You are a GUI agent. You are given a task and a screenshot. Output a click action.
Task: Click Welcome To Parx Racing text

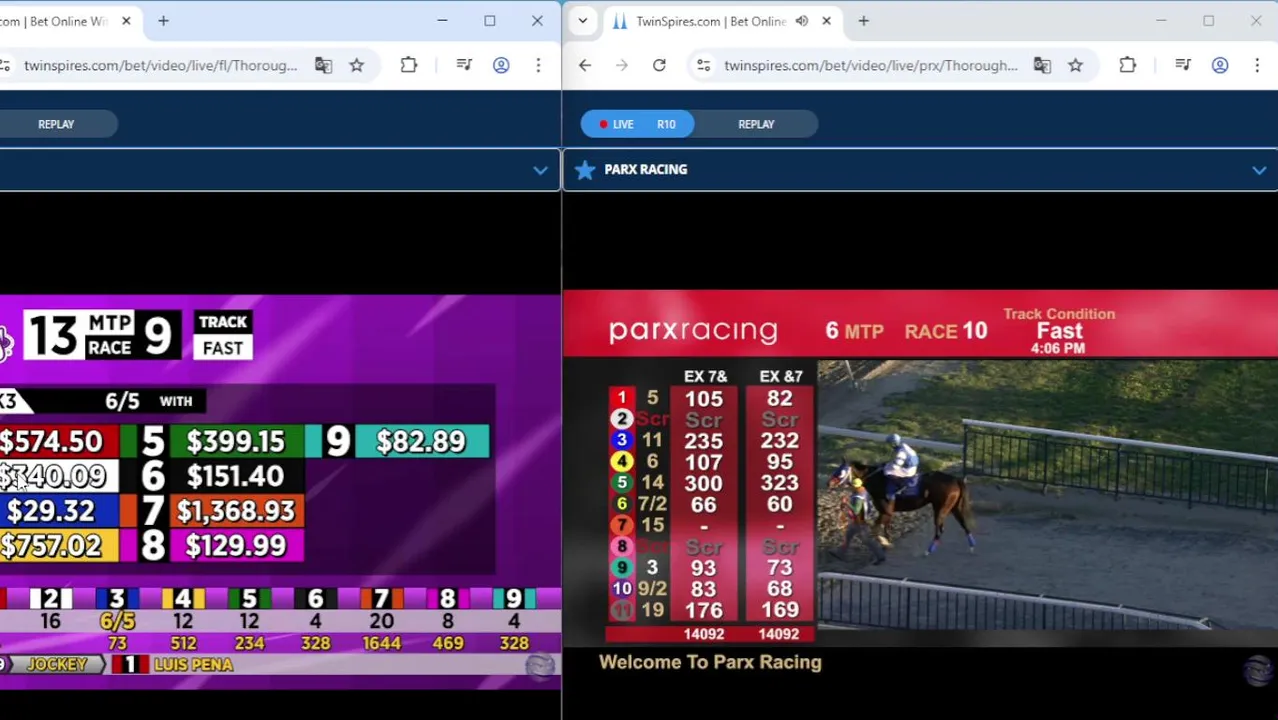point(710,662)
